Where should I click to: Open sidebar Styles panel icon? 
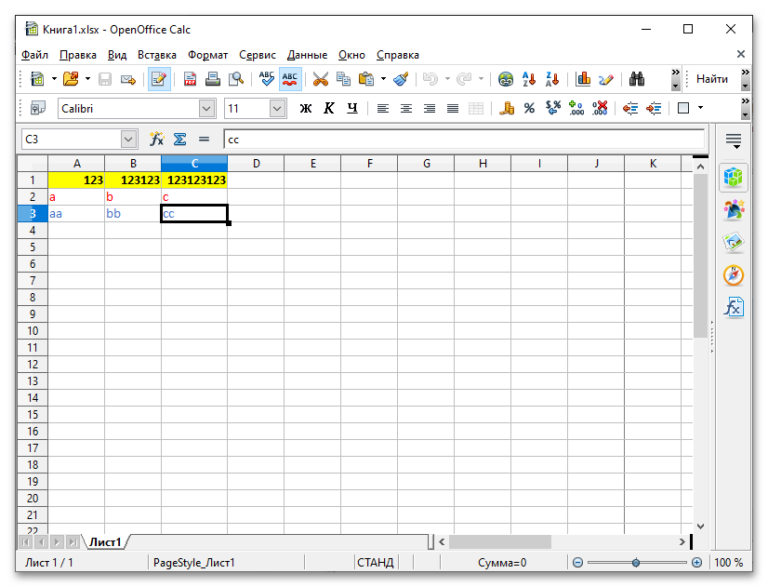point(733,210)
